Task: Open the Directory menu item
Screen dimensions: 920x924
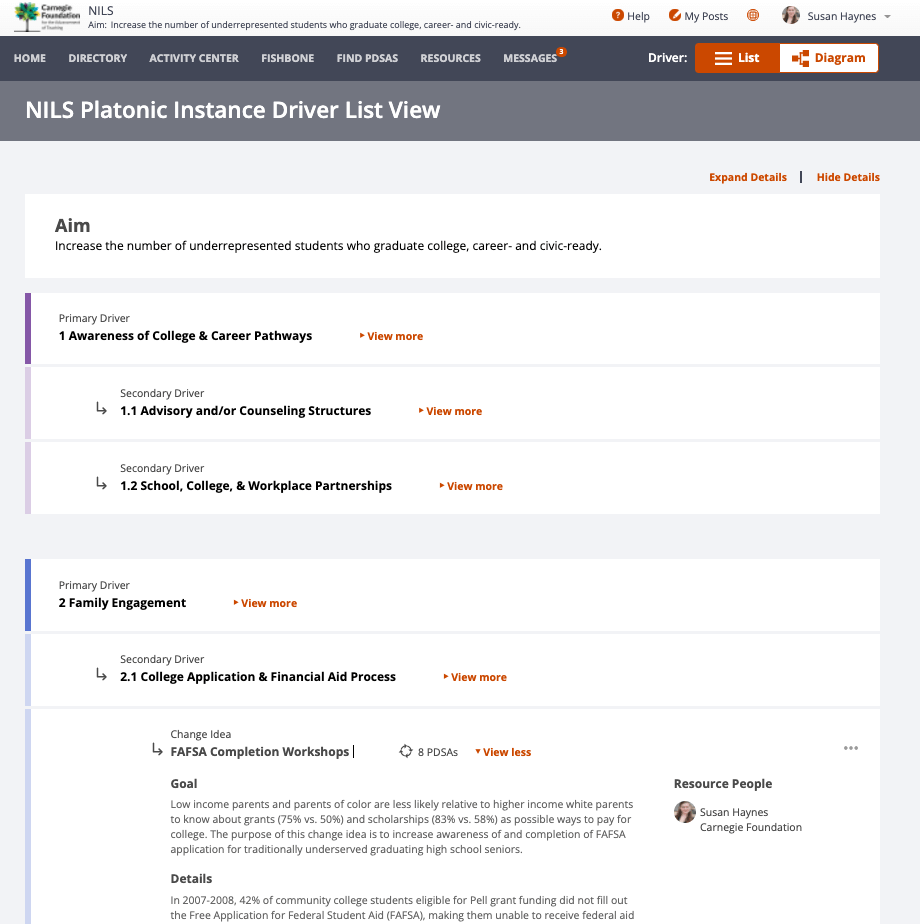Action: coord(98,58)
